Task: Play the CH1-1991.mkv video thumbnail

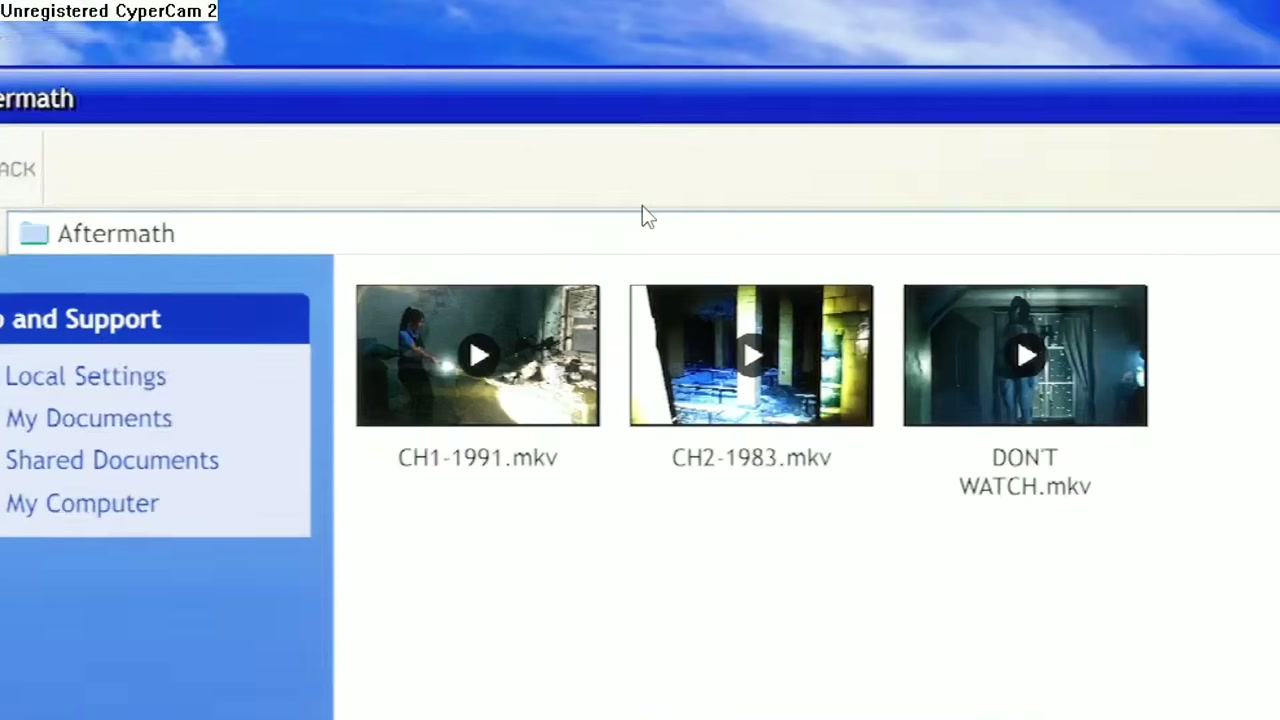Action: pos(478,355)
